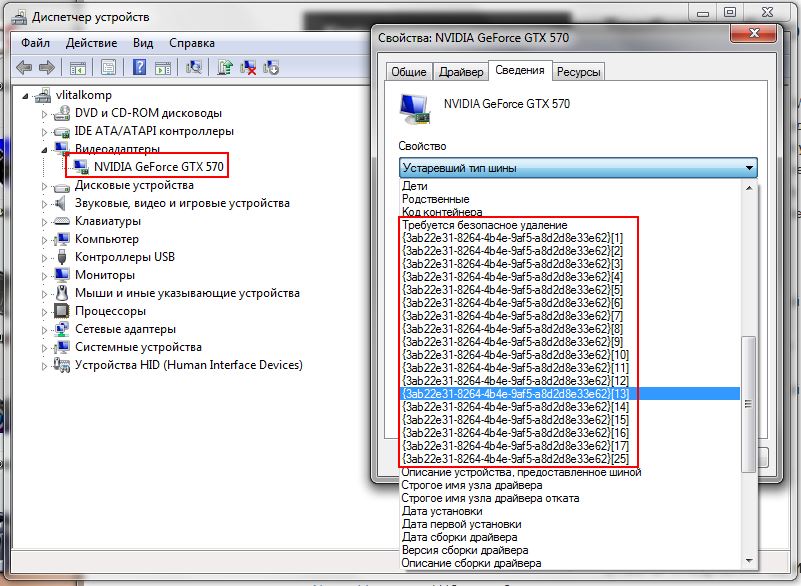Image resolution: width=801 pixels, height=586 pixels.
Task: Click Scan for hardware changes icon
Action: click(x=195, y=68)
